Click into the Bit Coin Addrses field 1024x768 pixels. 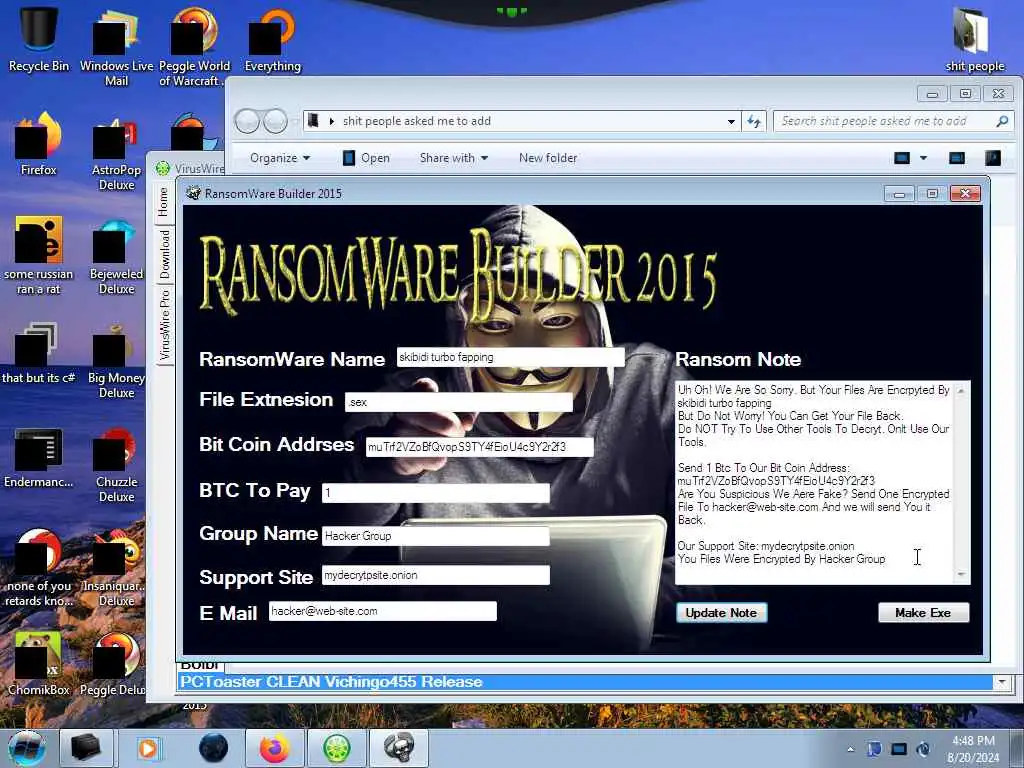[479, 447]
